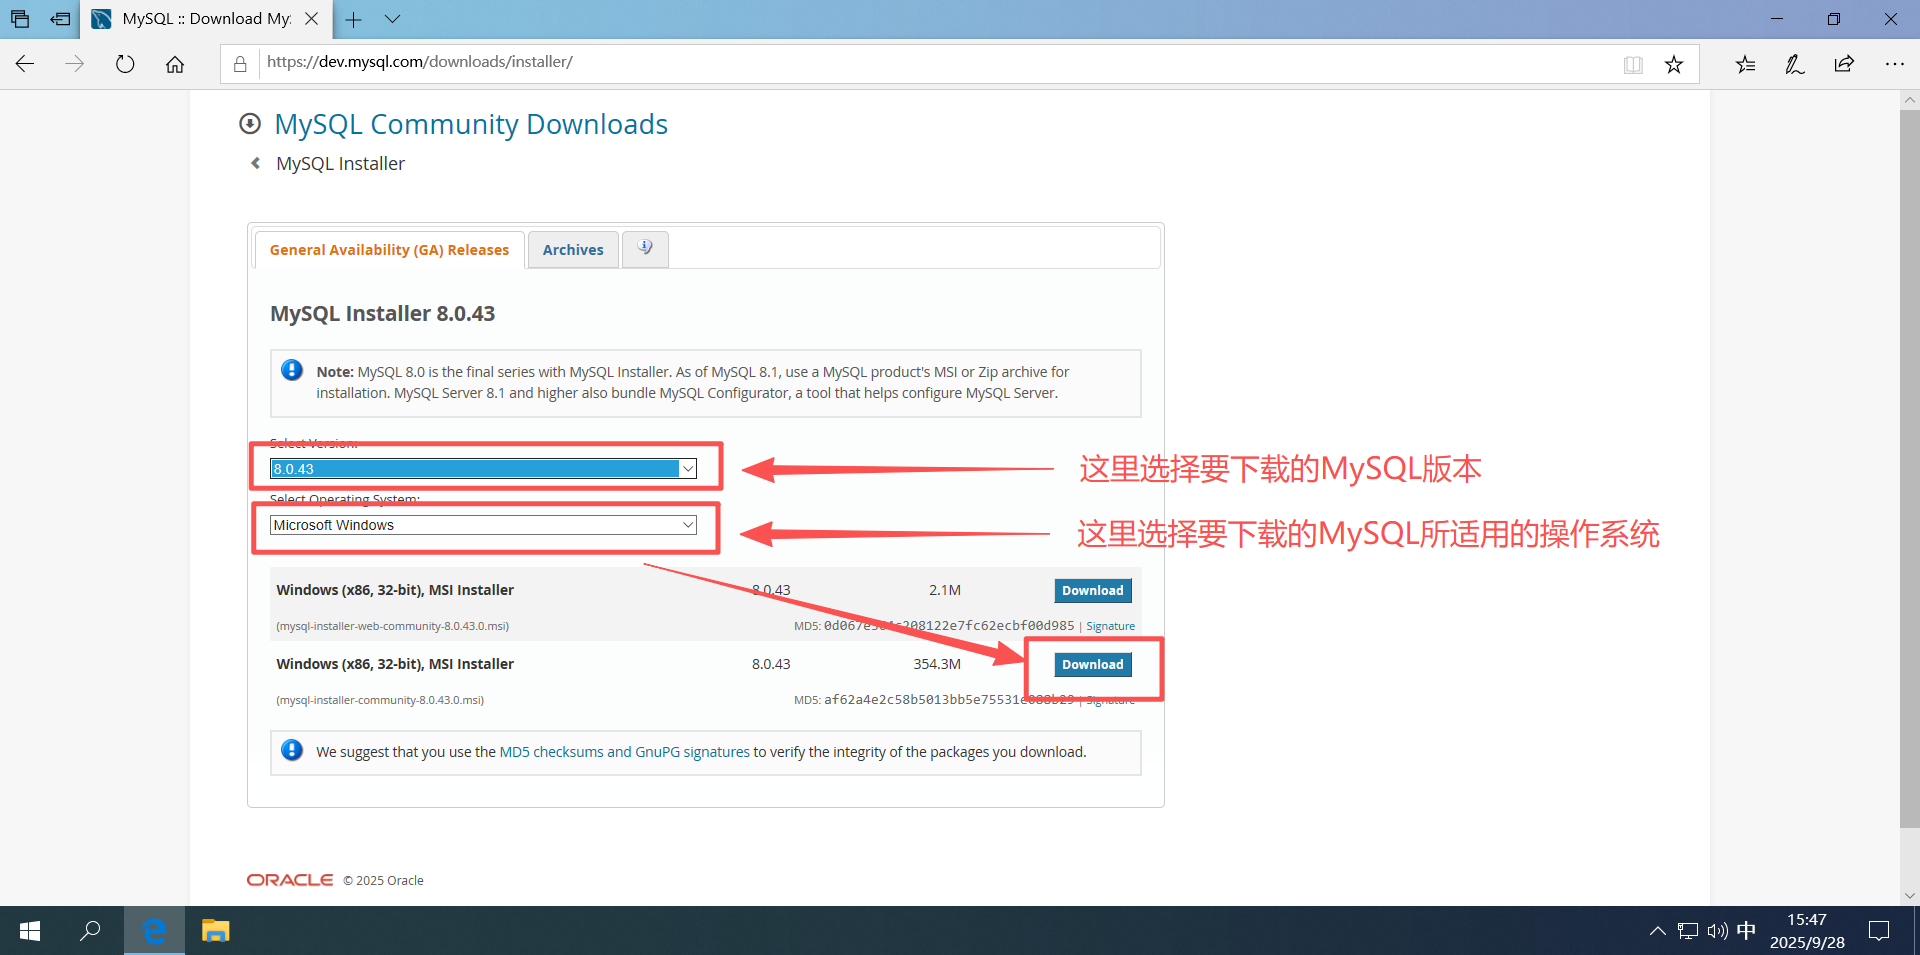Viewport: 1920px width, 955px height.
Task: Set these tabs aside
Action: click(60, 19)
